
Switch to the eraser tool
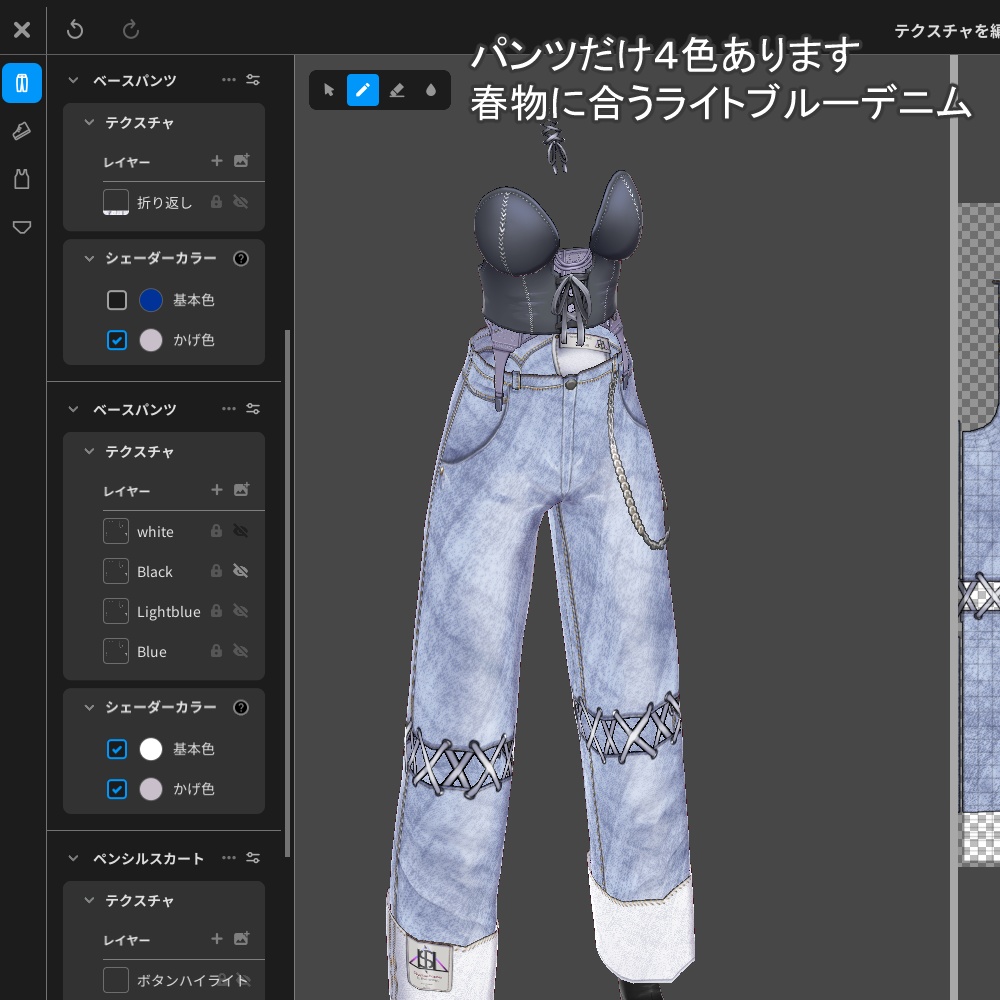(397, 89)
